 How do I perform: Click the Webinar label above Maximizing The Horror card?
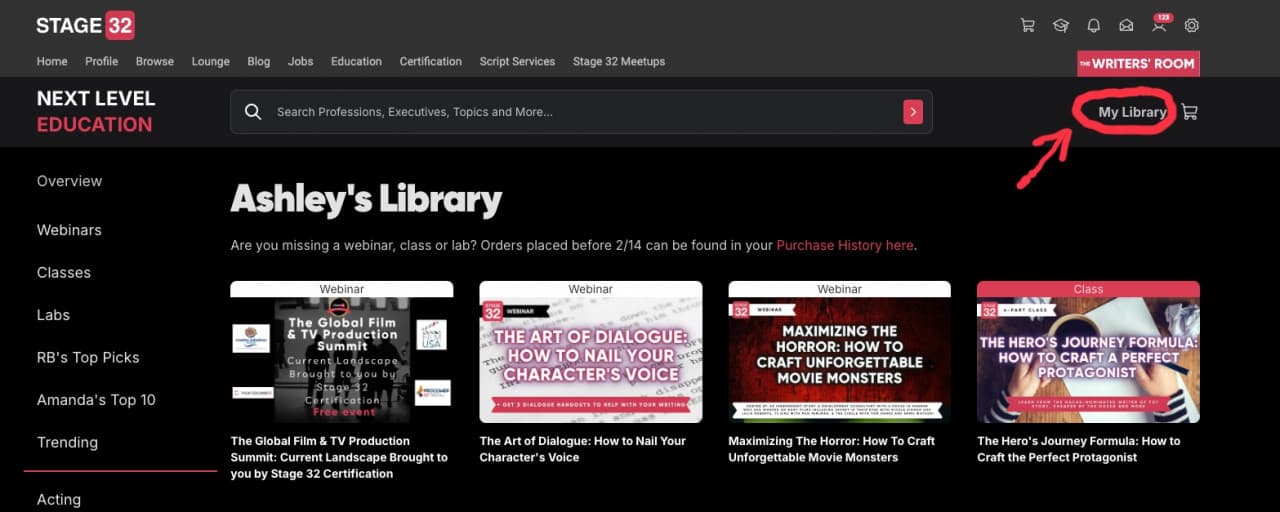(839, 289)
